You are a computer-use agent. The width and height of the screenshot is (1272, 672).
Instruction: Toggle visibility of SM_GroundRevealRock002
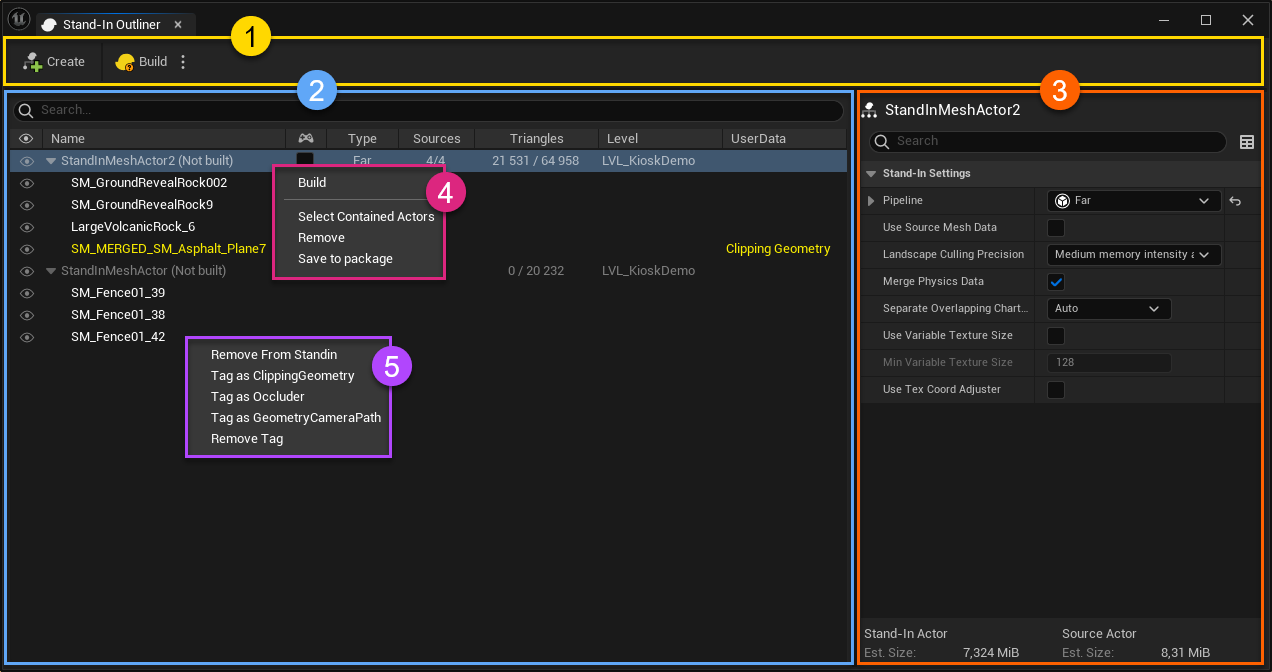(27, 183)
